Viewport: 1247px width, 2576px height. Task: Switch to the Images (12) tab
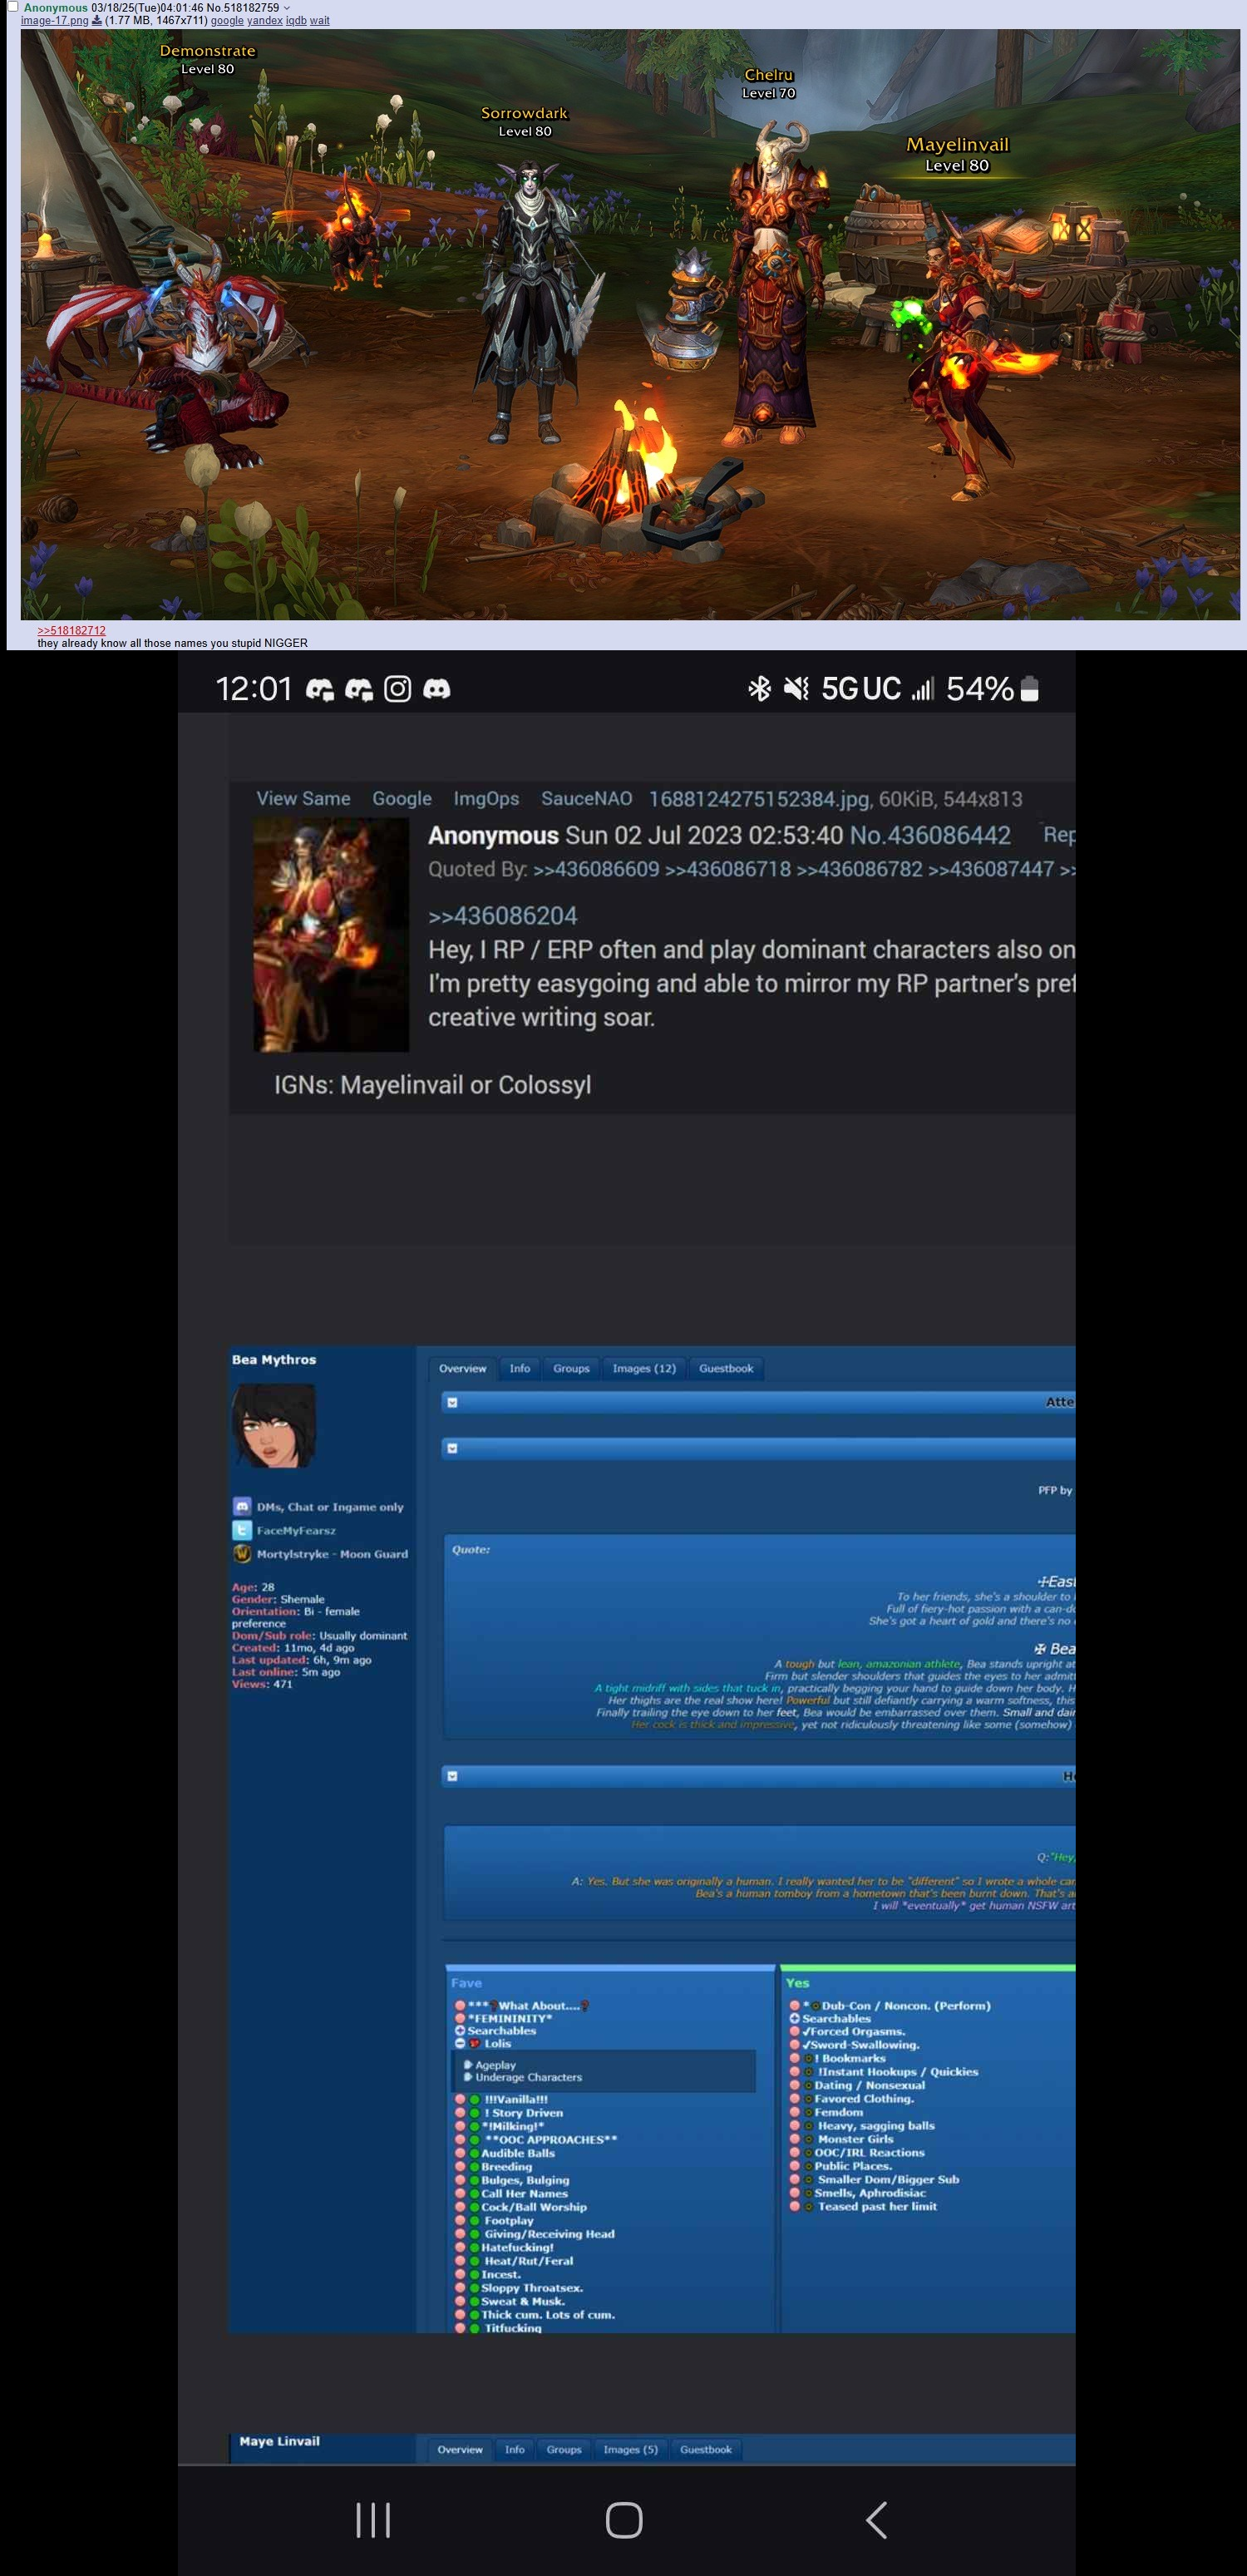tap(644, 1368)
